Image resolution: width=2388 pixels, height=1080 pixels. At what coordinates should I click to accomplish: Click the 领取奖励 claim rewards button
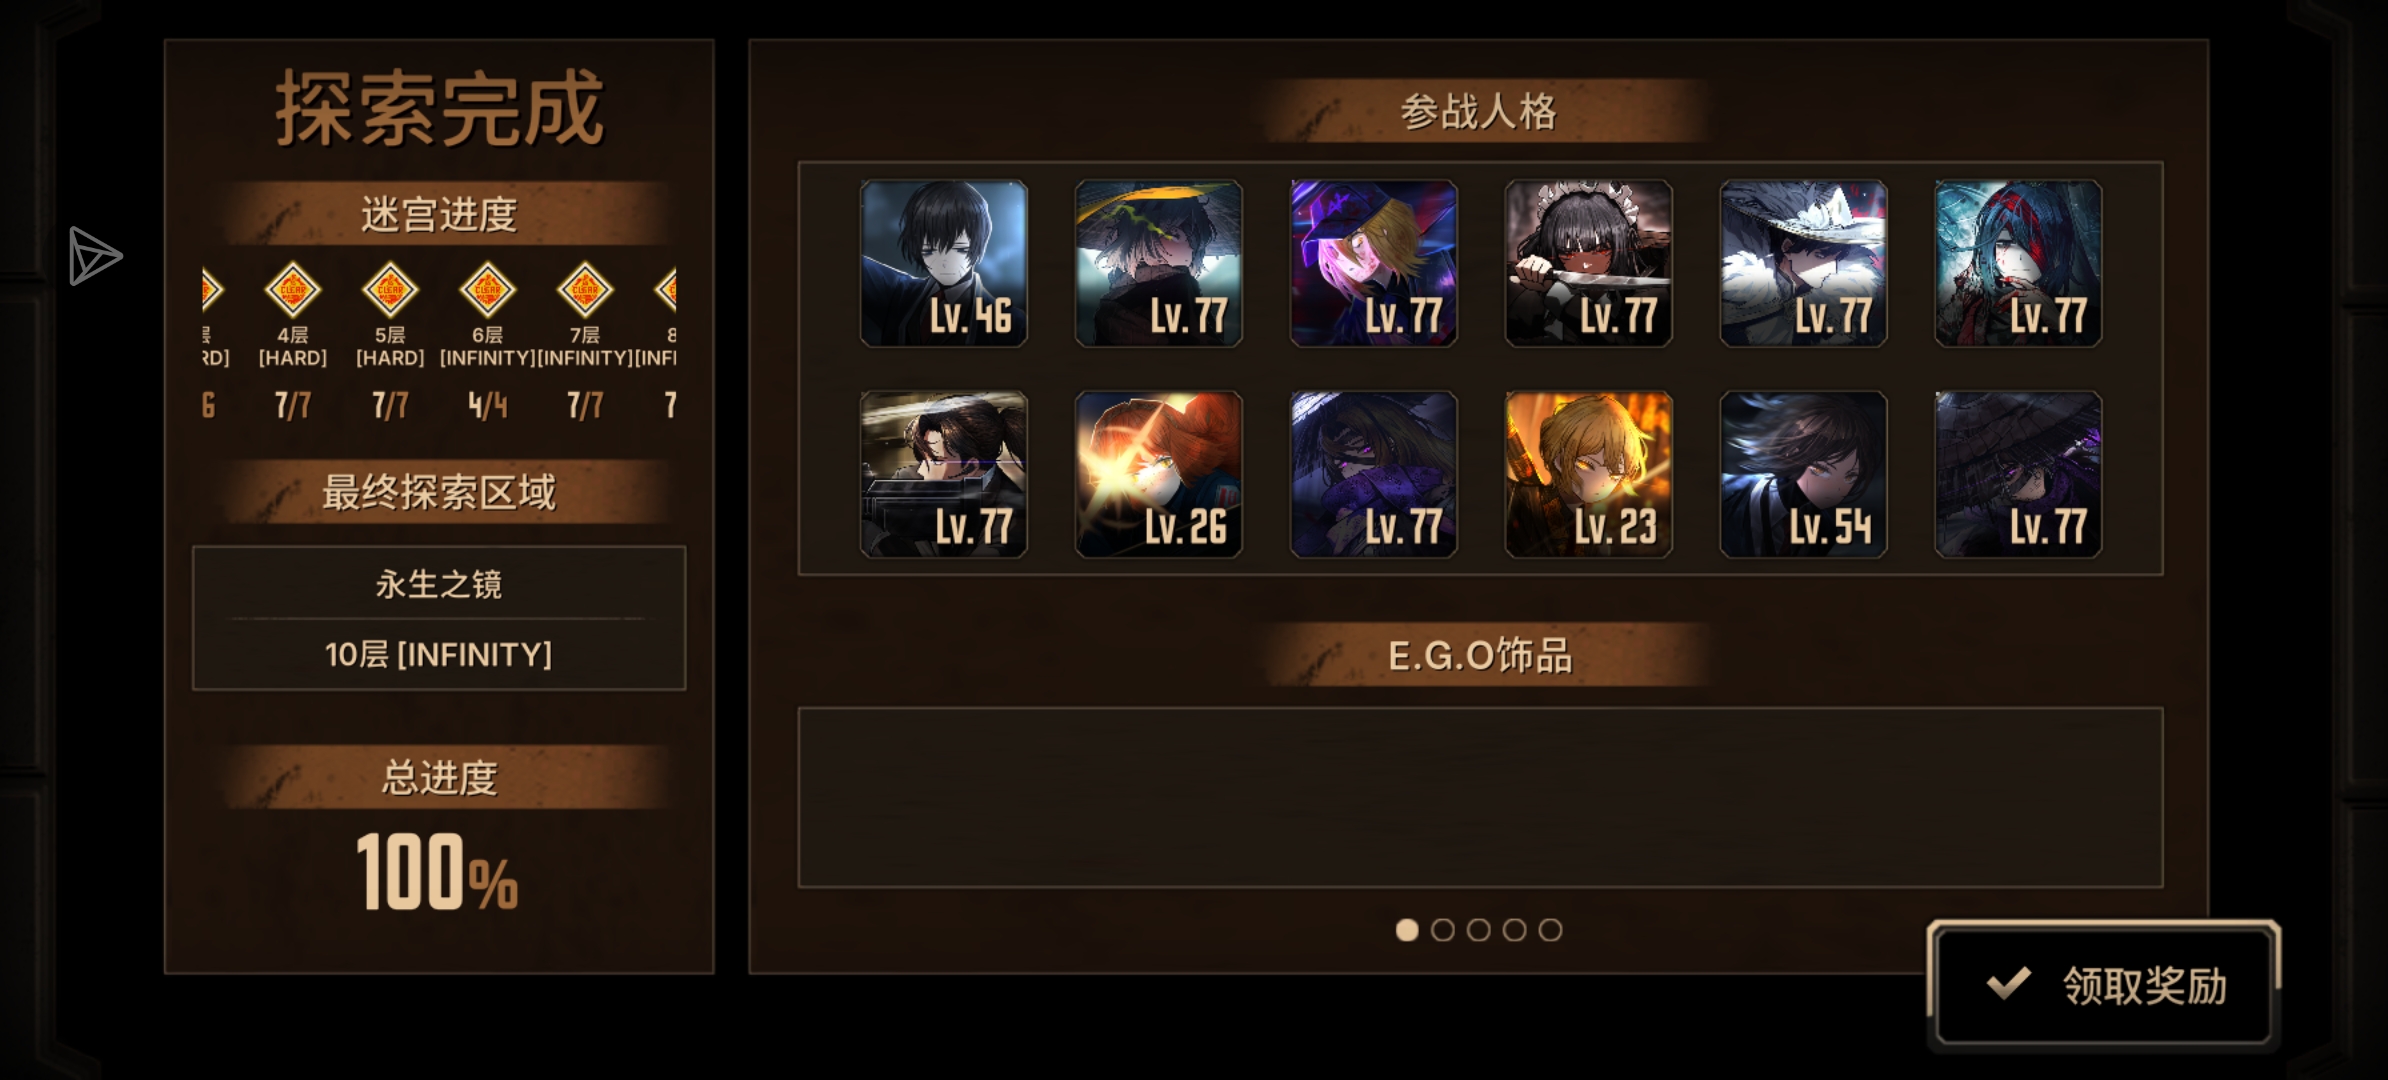point(2104,985)
